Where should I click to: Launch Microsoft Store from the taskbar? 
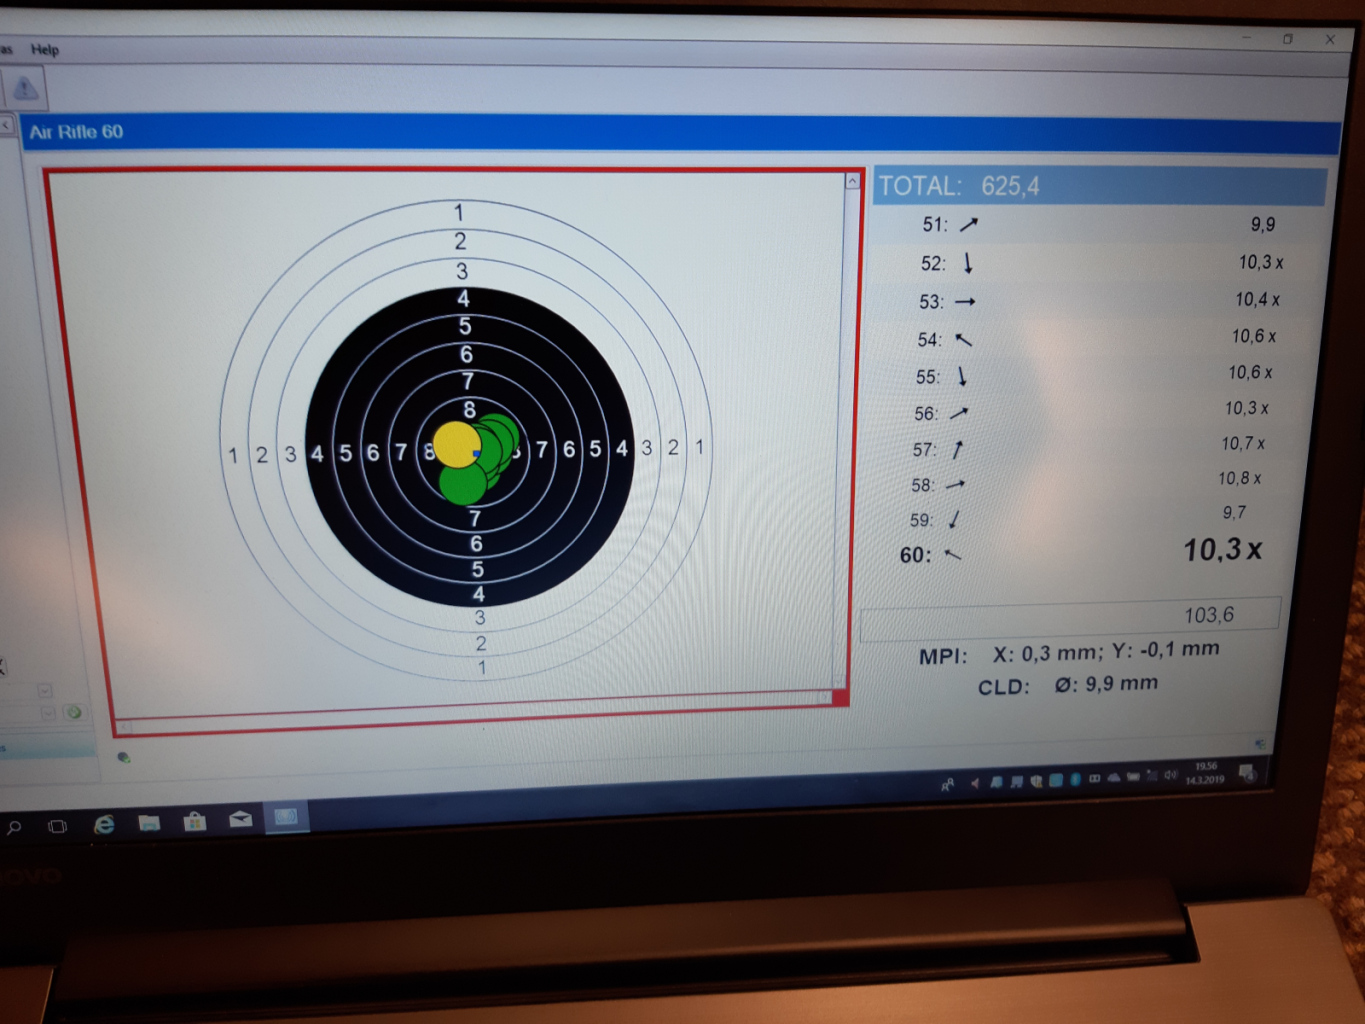(x=195, y=821)
